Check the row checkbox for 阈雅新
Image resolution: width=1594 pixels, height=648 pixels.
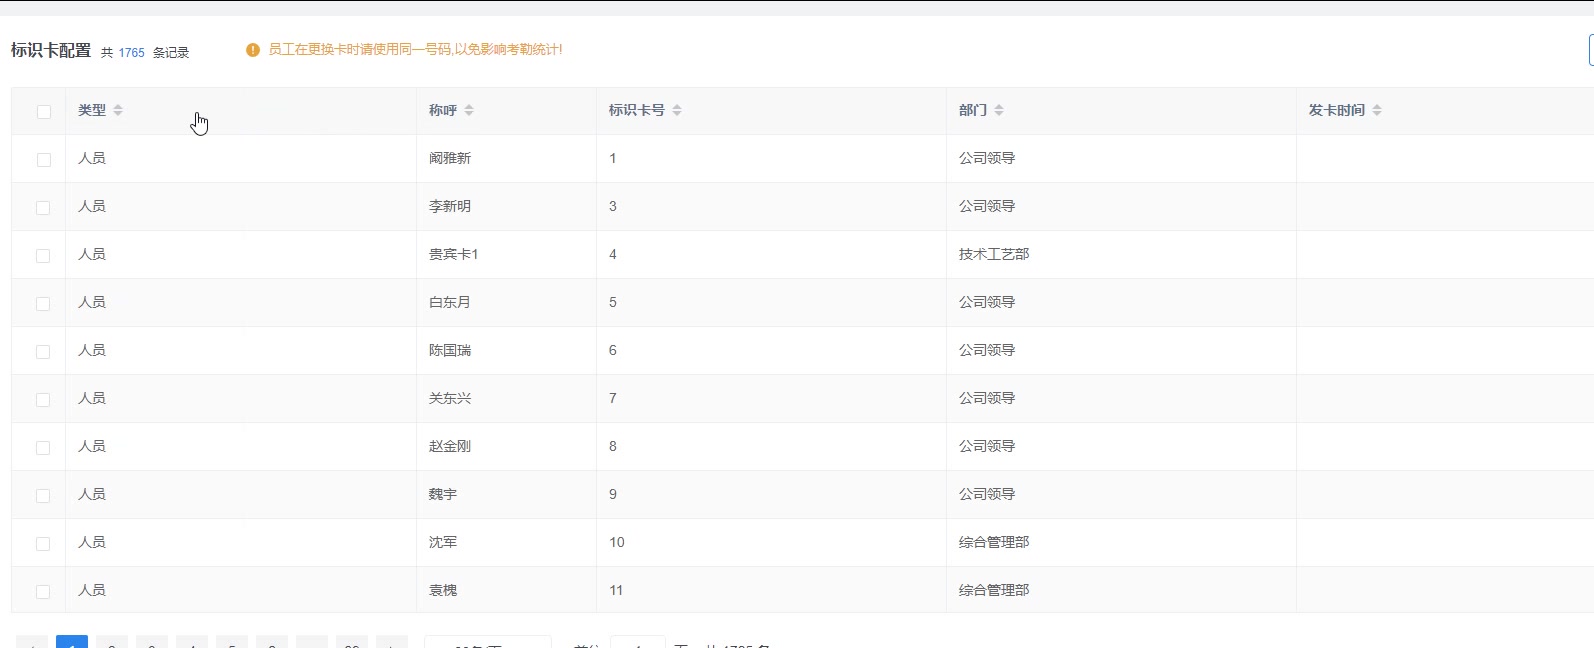[x=44, y=160]
